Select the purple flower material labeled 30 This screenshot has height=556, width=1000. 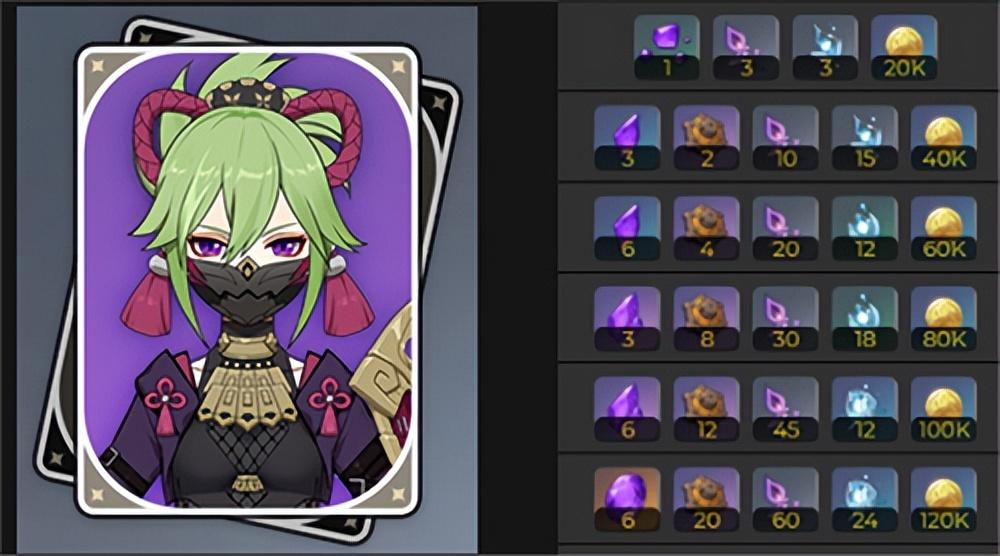(785, 319)
